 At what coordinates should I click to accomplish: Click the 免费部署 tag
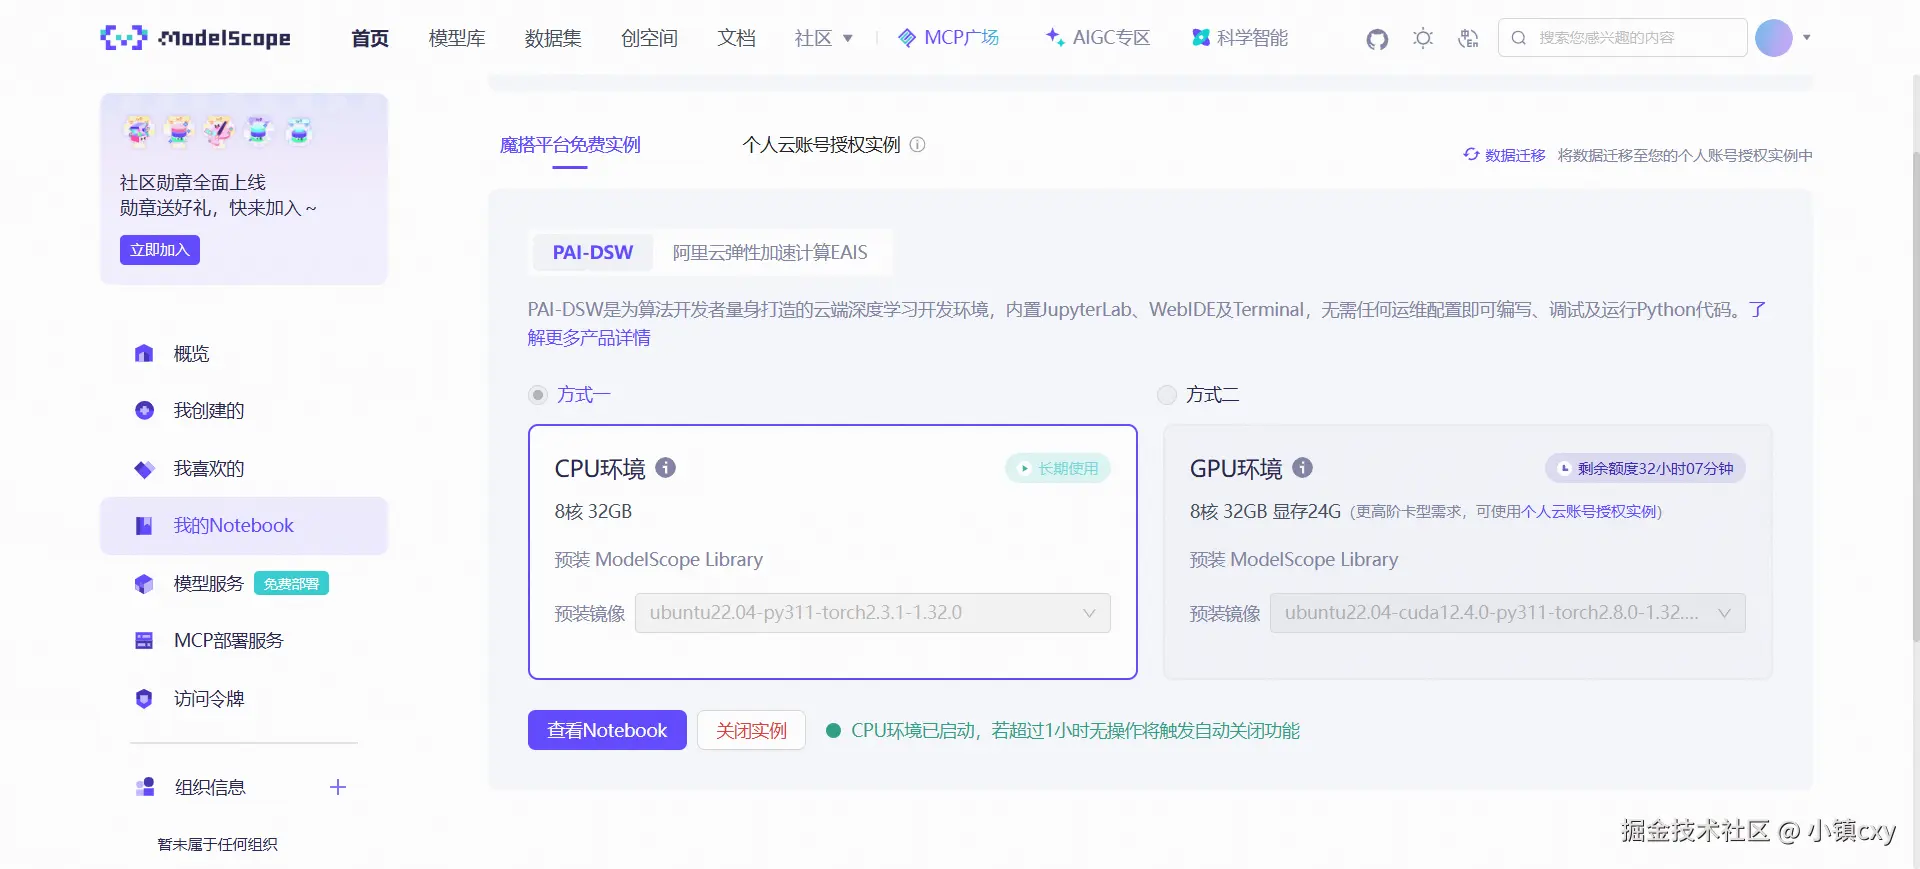point(291,583)
